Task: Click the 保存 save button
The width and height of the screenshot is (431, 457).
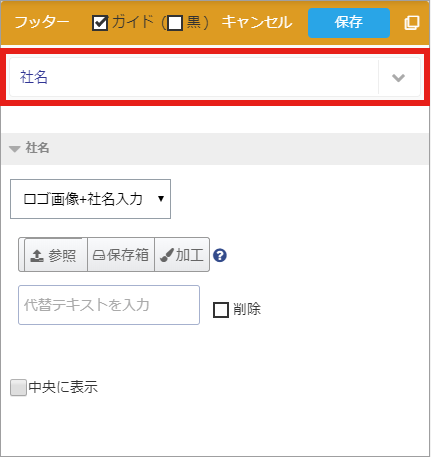Action: [349, 23]
